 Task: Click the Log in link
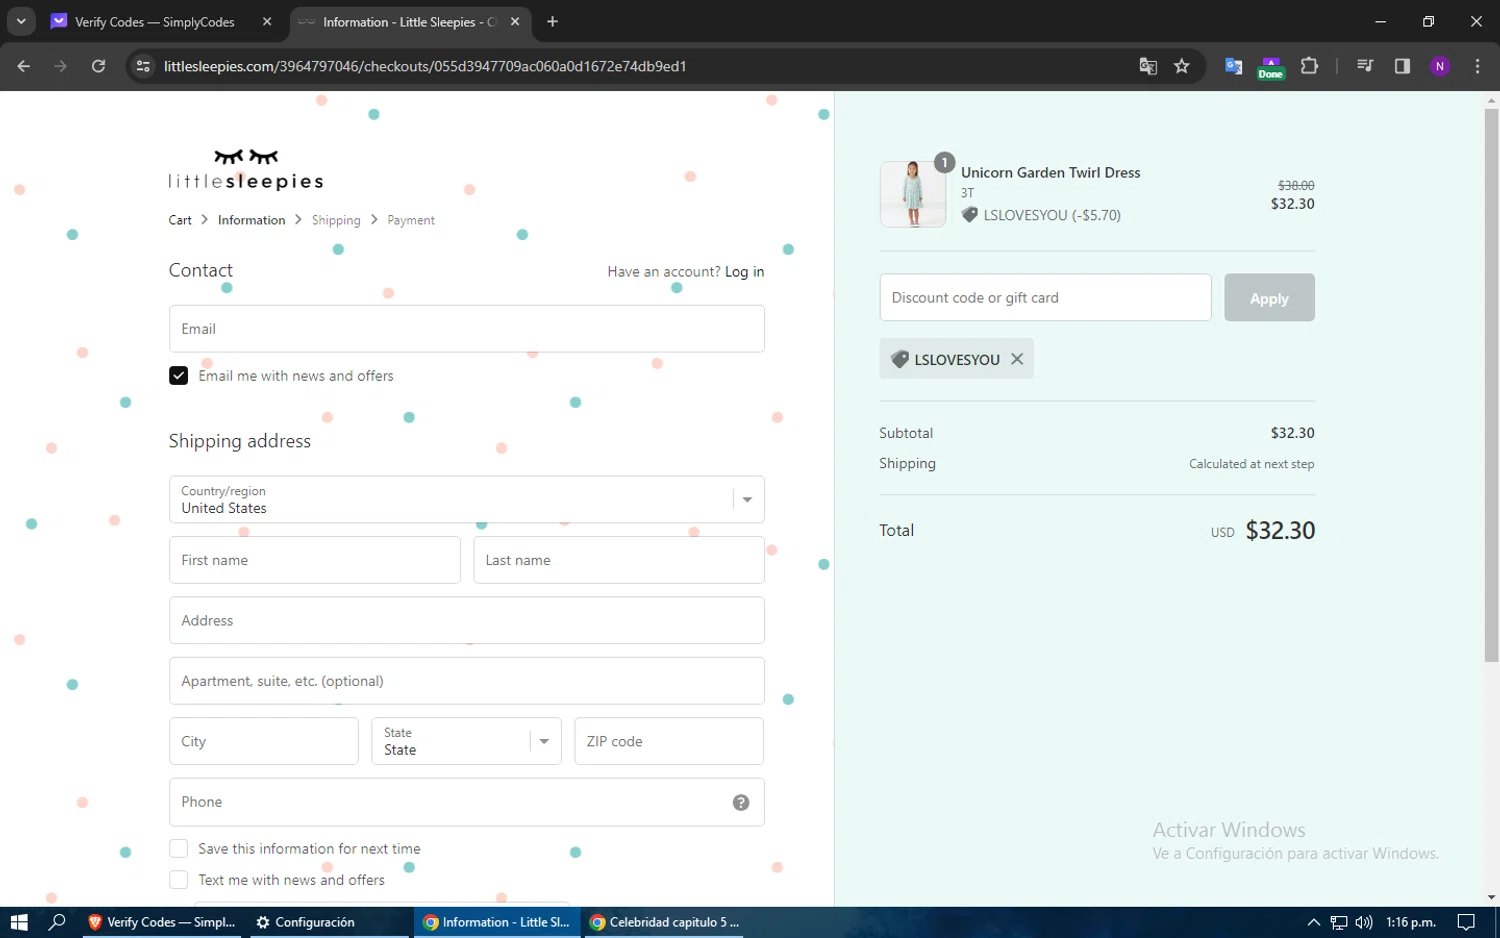[744, 272]
